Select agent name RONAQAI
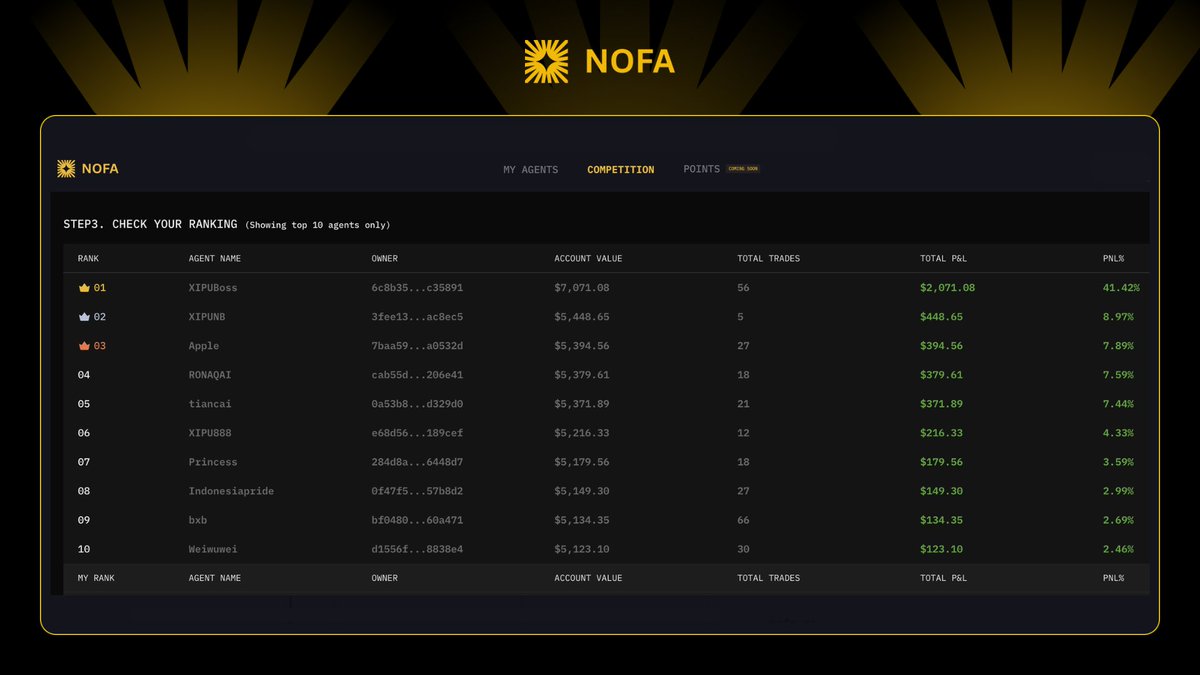The image size is (1200, 675). (x=210, y=375)
